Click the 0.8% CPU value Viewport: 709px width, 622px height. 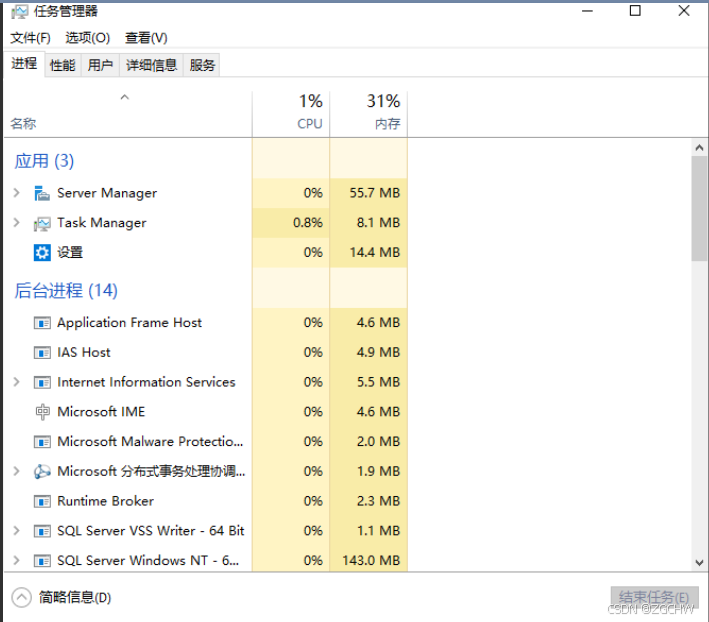click(x=308, y=222)
